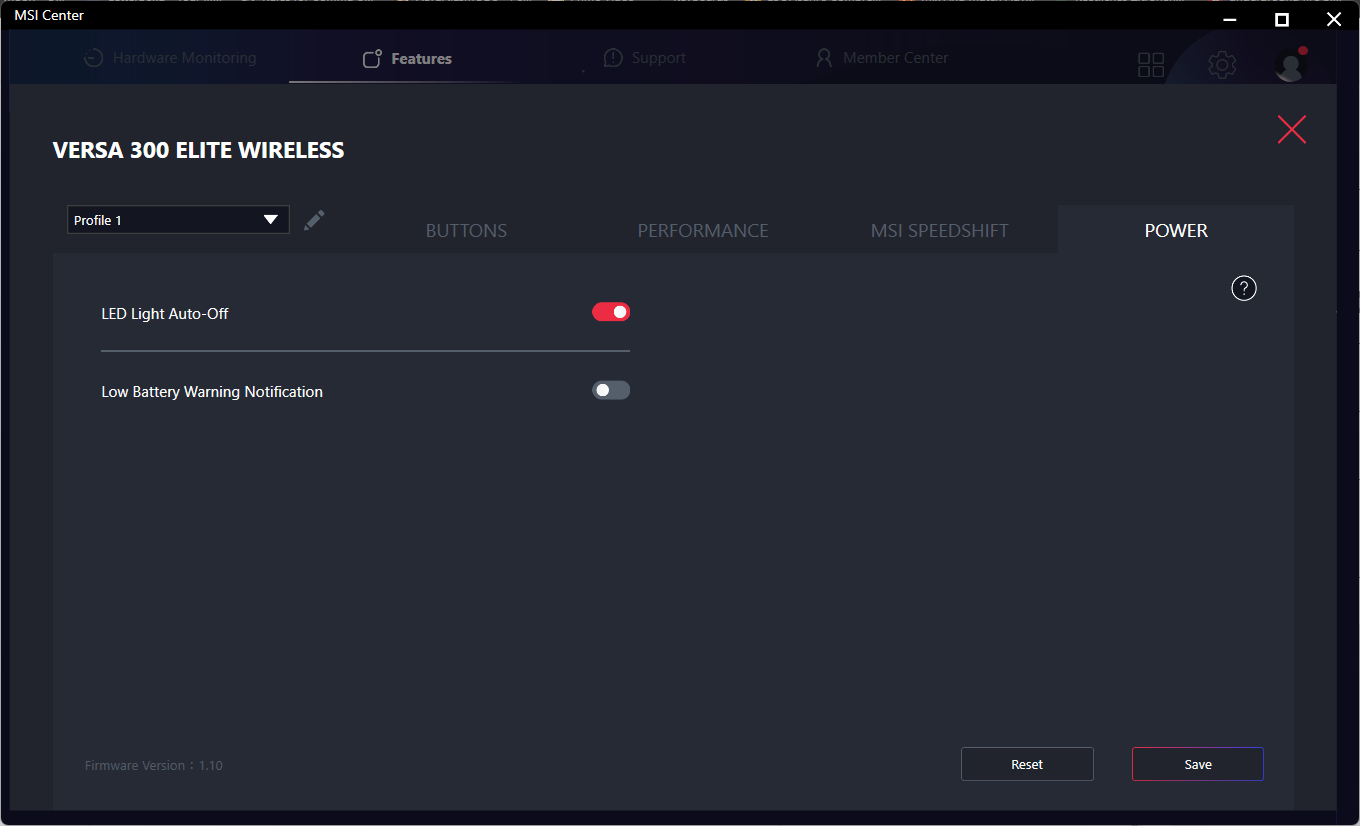Close the mouse settings panel with red X

tap(1292, 129)
